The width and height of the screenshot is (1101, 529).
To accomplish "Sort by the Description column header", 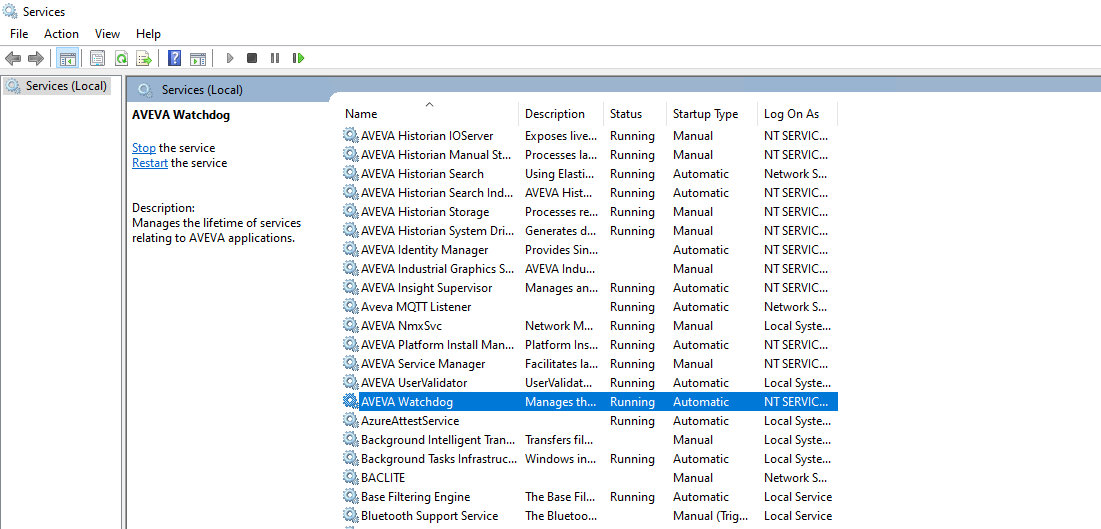I will (555, 114).
